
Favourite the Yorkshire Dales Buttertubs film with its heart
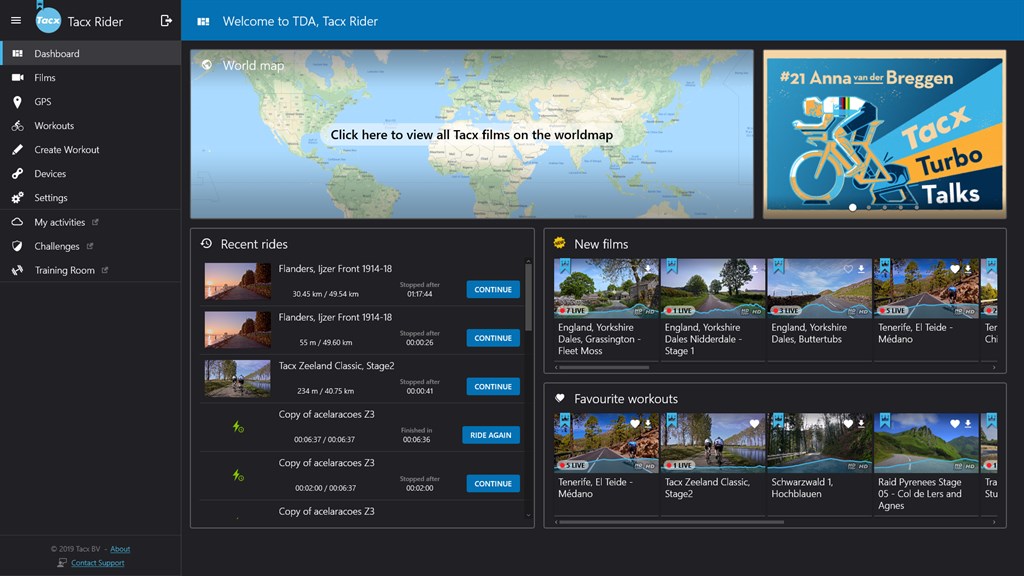coord(848,268)
